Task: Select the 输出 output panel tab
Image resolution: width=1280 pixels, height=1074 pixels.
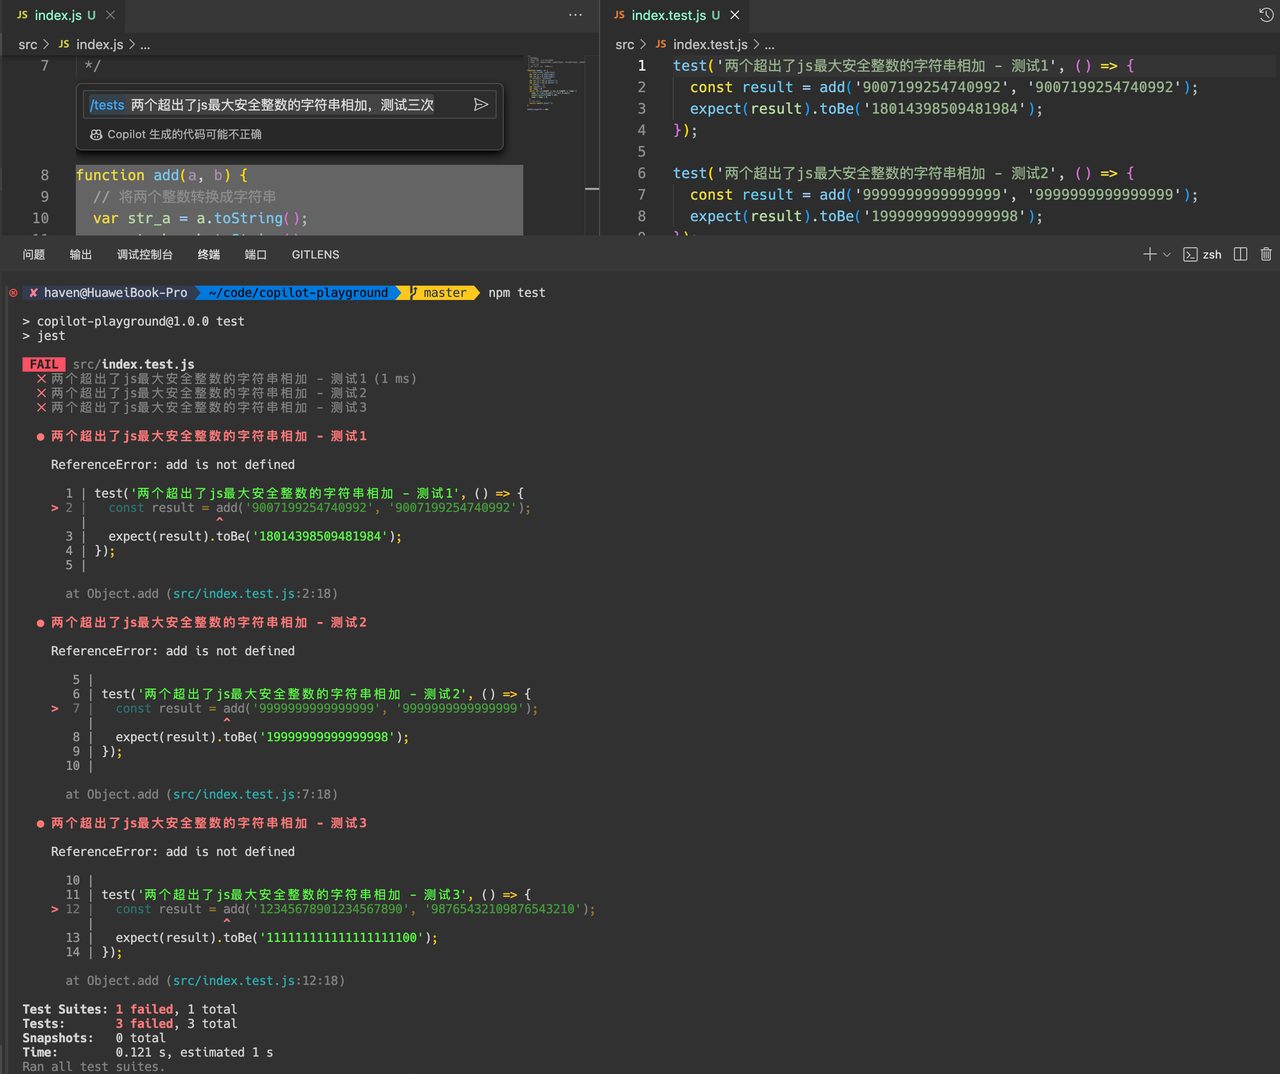Action: [x=81, y=255]
